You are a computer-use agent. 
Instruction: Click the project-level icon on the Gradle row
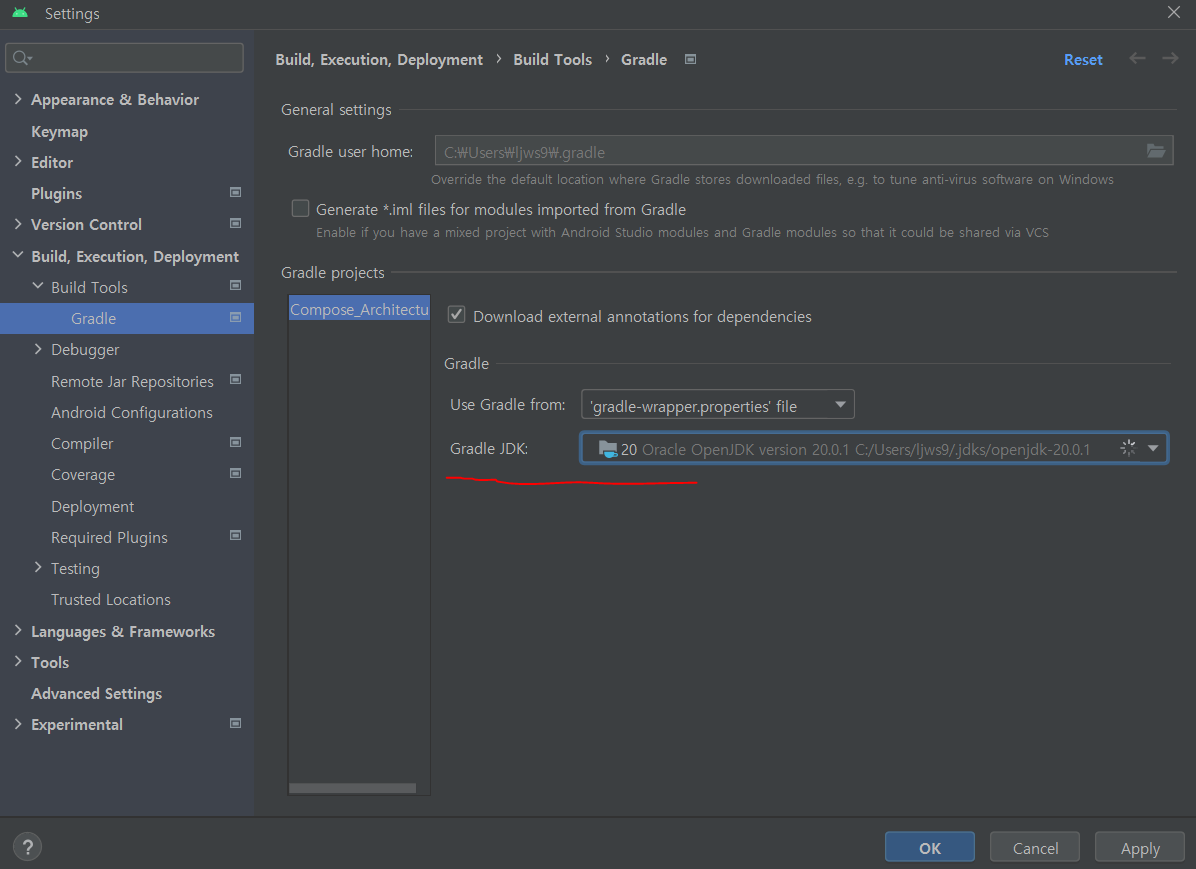236,317
